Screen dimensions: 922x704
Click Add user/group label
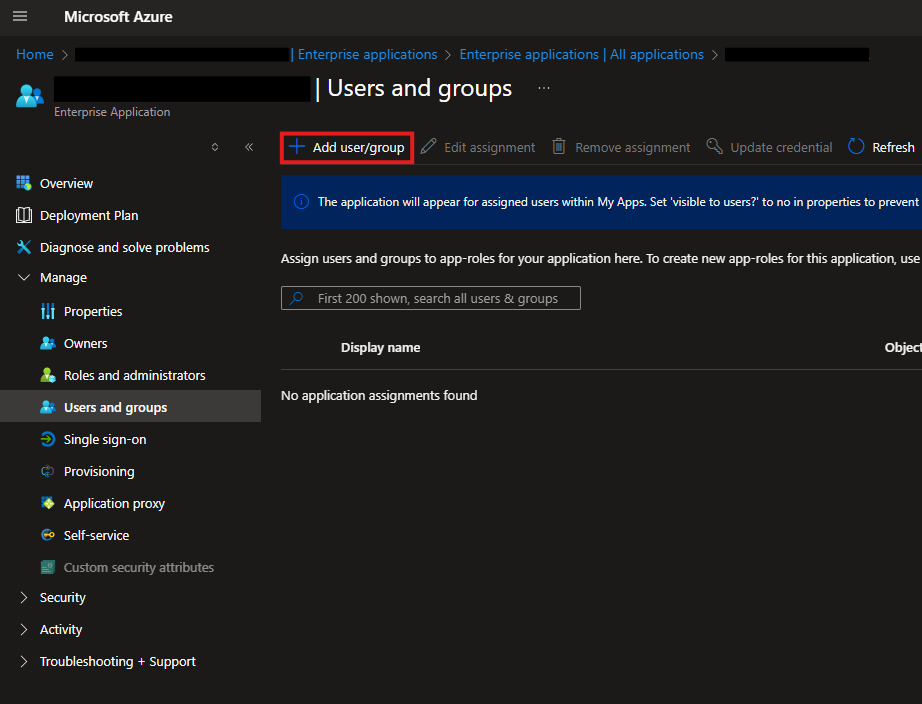pyautogui.click(x=359, y=147)
